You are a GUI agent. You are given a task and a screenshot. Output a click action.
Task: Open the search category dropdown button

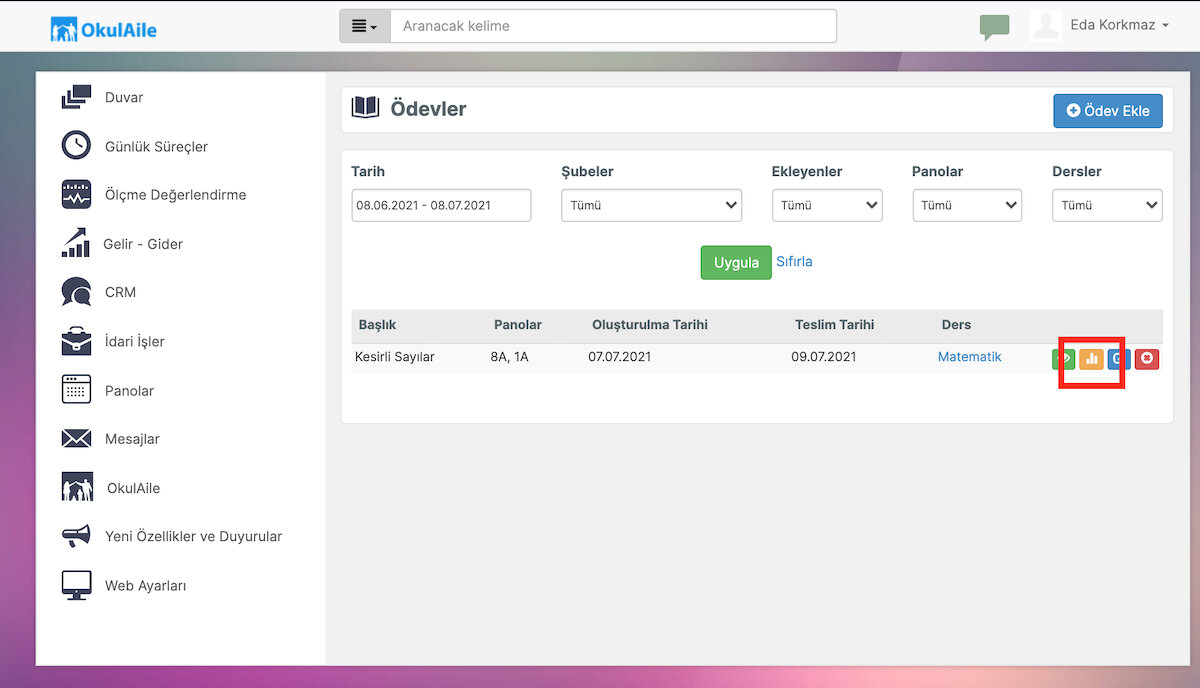pos(365,26)
